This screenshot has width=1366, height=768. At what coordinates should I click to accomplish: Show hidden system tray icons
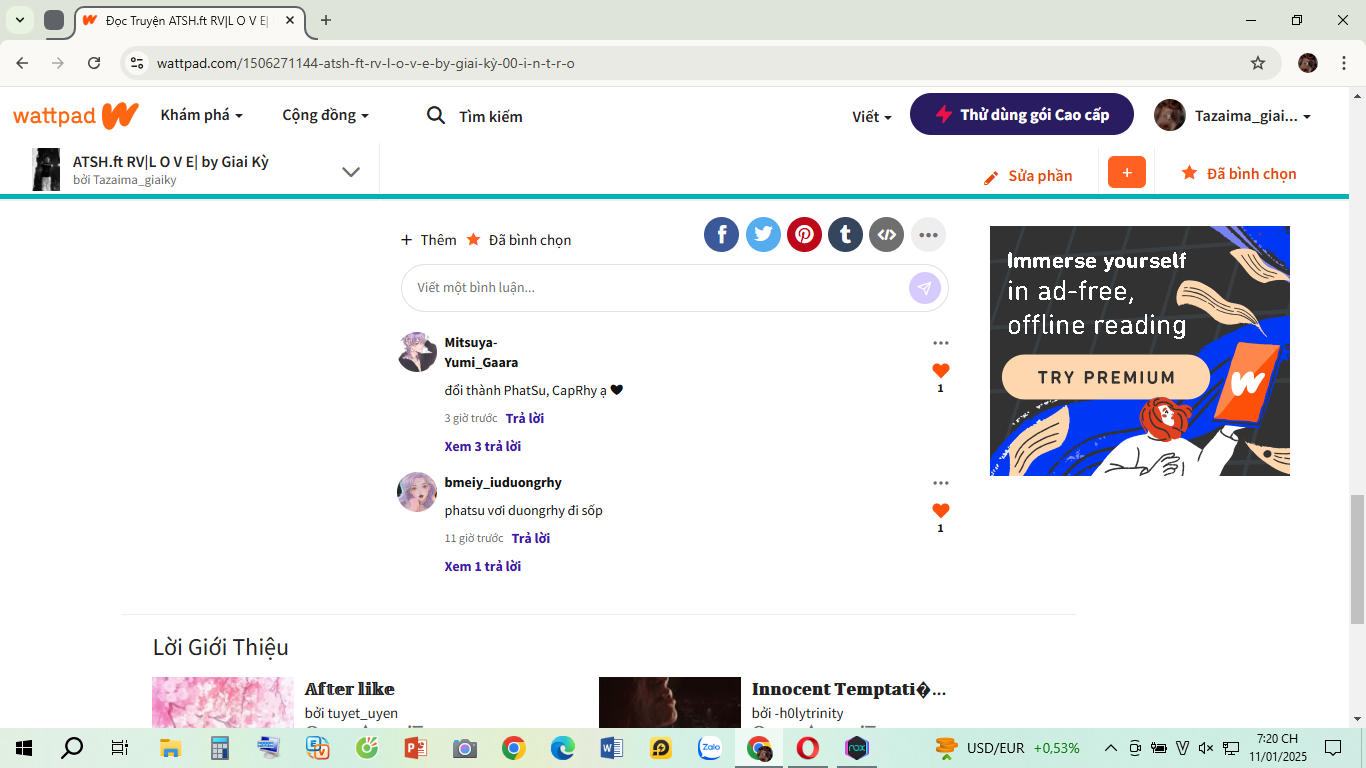pyautogui.click(x=1111, y=748)
